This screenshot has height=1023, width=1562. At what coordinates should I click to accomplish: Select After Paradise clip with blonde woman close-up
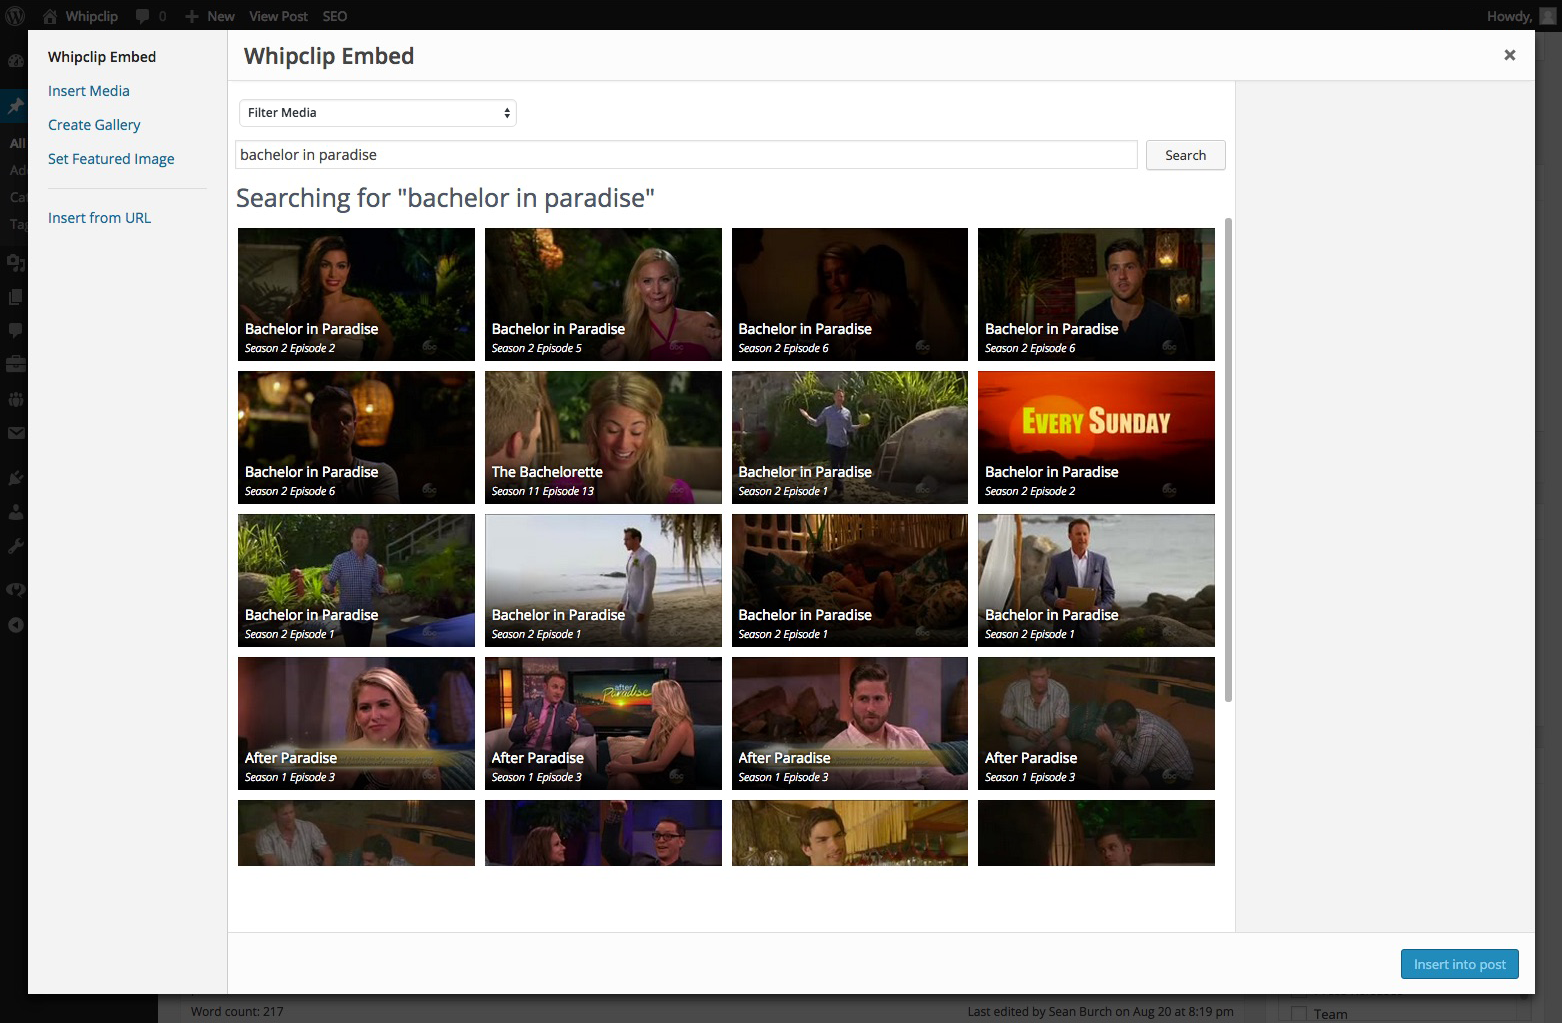pos(356,723)
